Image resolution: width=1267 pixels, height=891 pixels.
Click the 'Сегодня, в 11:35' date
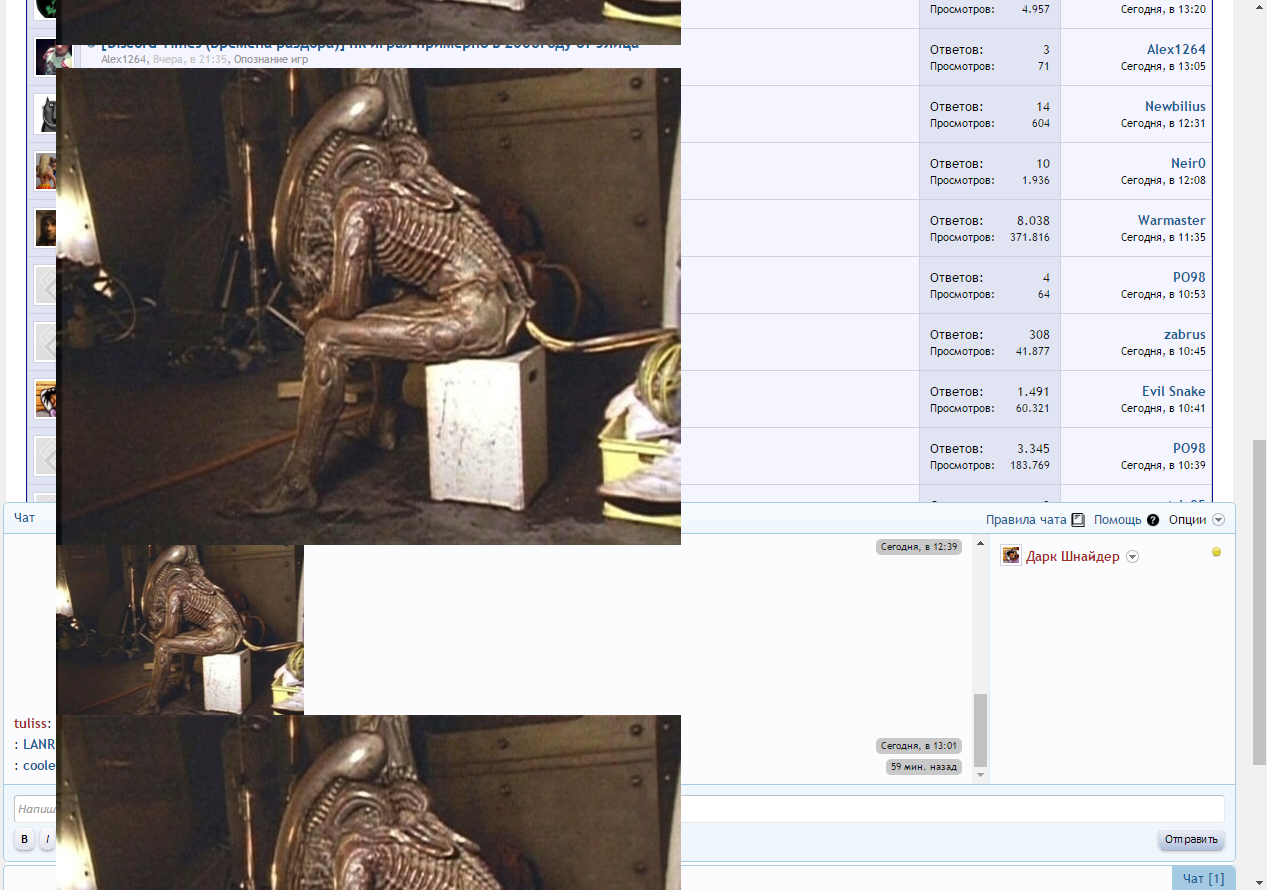(x=1163, y=237)
